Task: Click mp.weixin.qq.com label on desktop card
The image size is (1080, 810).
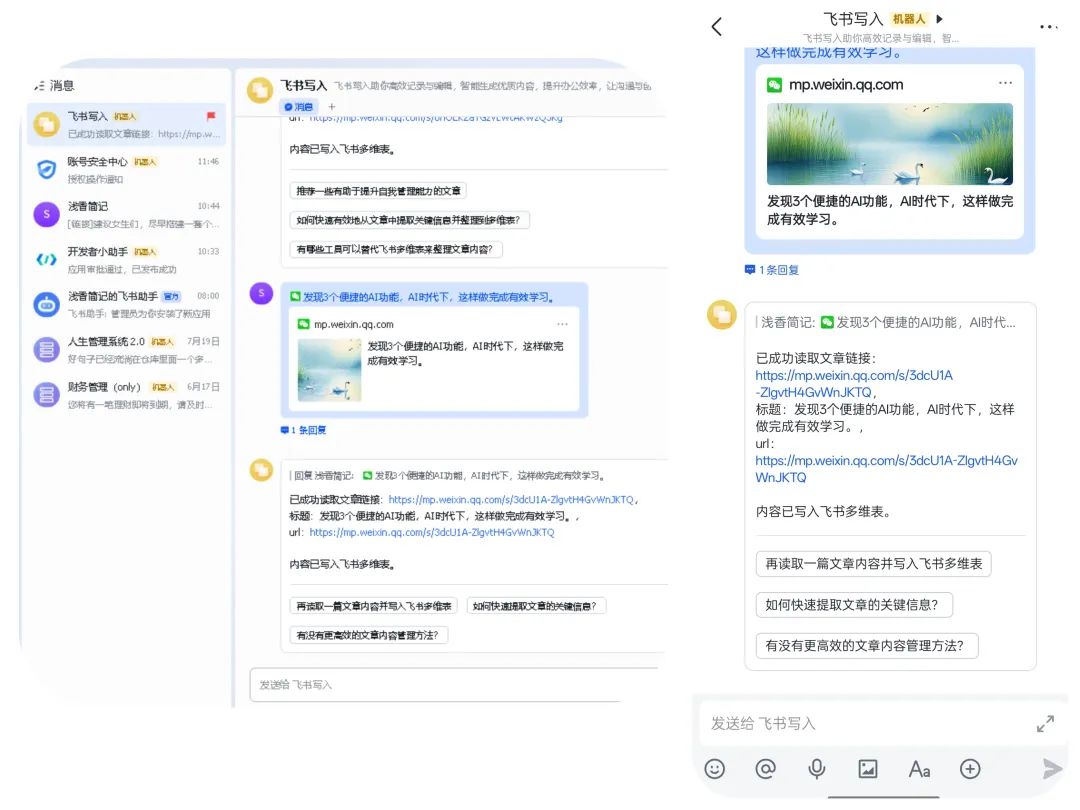Action: (x=353, y=324)
